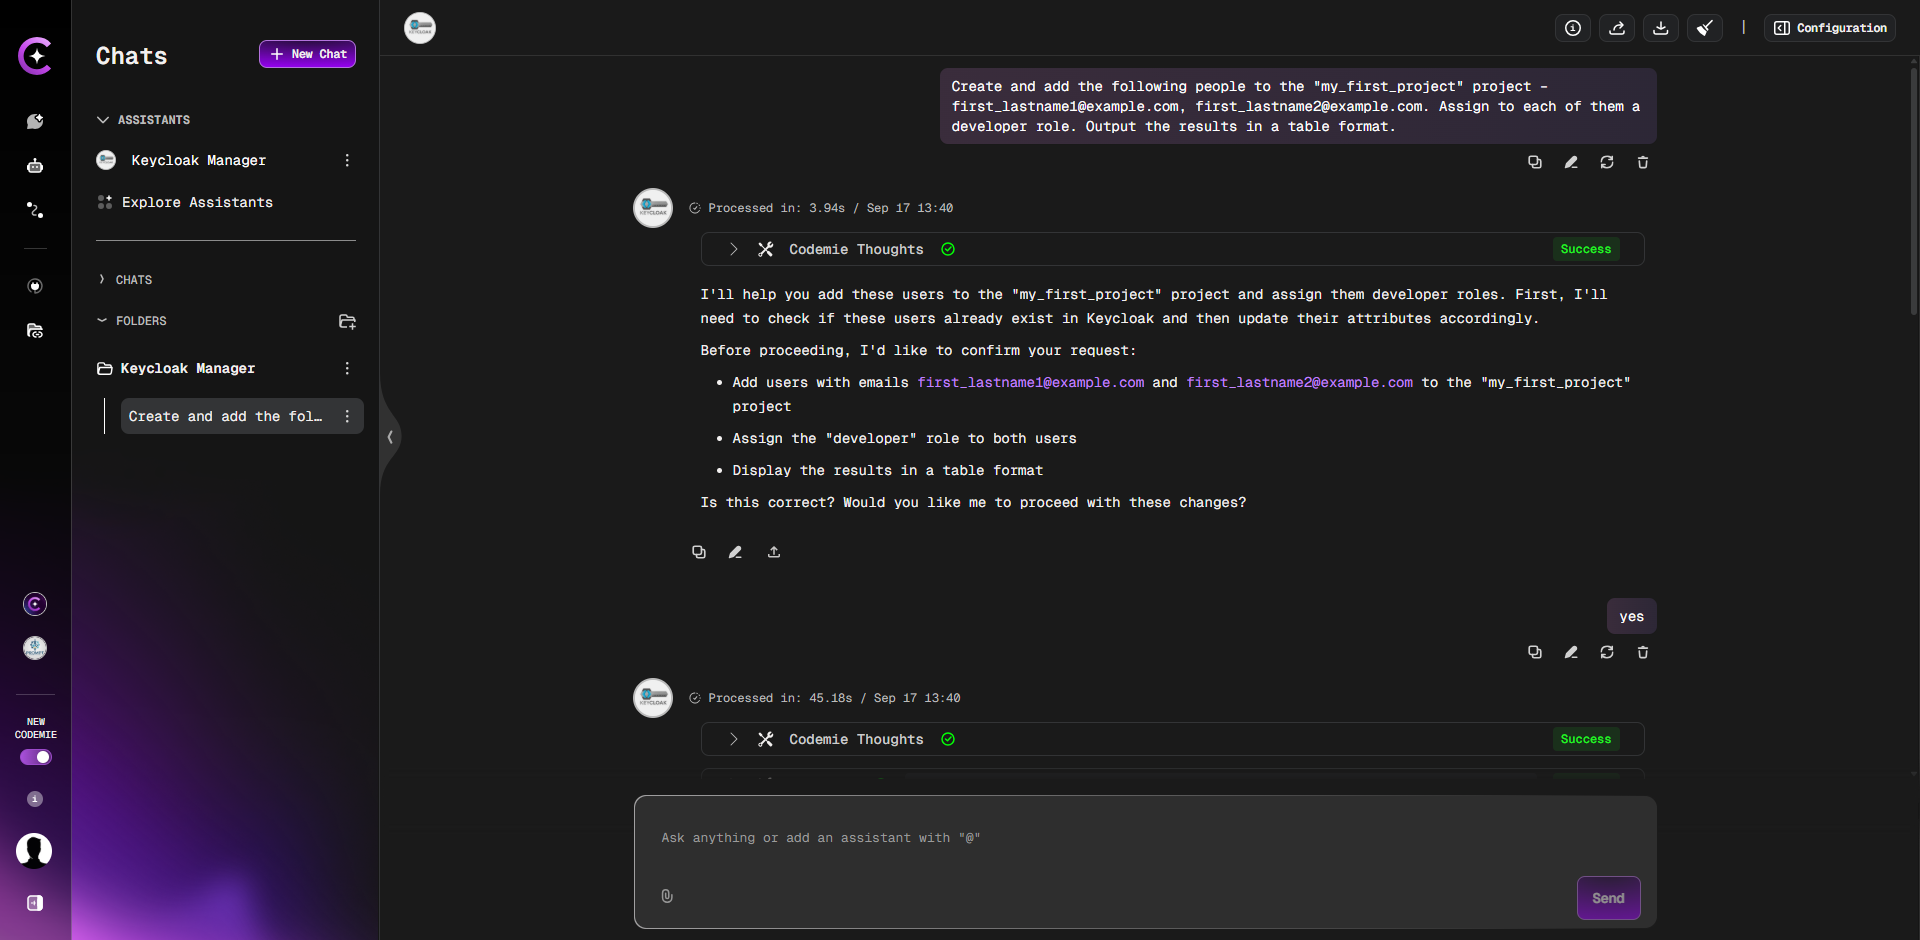
Task: Toggle the New Codemie switch
Action: pyautogui.click(x=36, y=757)
